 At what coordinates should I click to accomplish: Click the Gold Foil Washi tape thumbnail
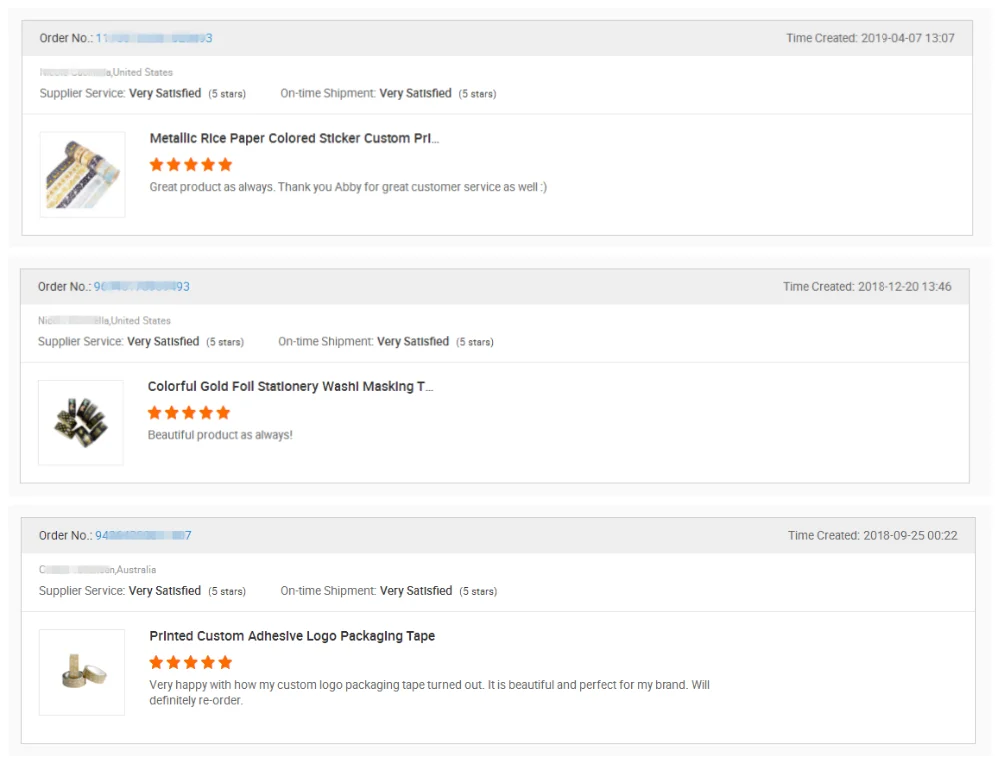point(80,423)
